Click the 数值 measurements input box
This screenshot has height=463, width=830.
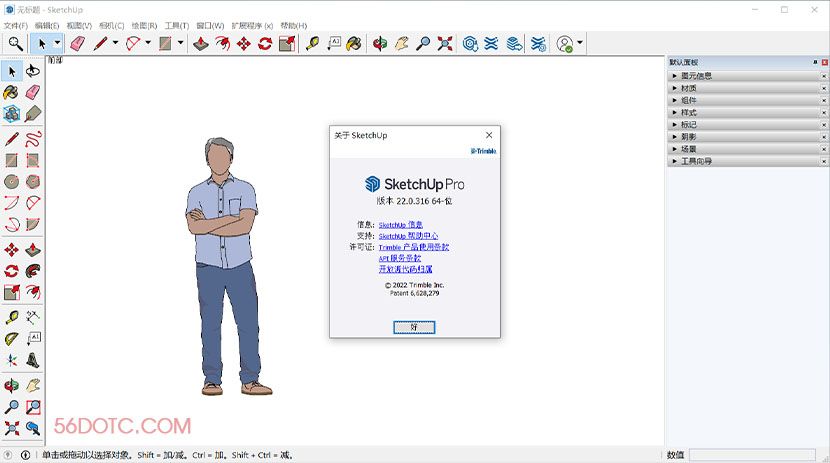(752, 455)
